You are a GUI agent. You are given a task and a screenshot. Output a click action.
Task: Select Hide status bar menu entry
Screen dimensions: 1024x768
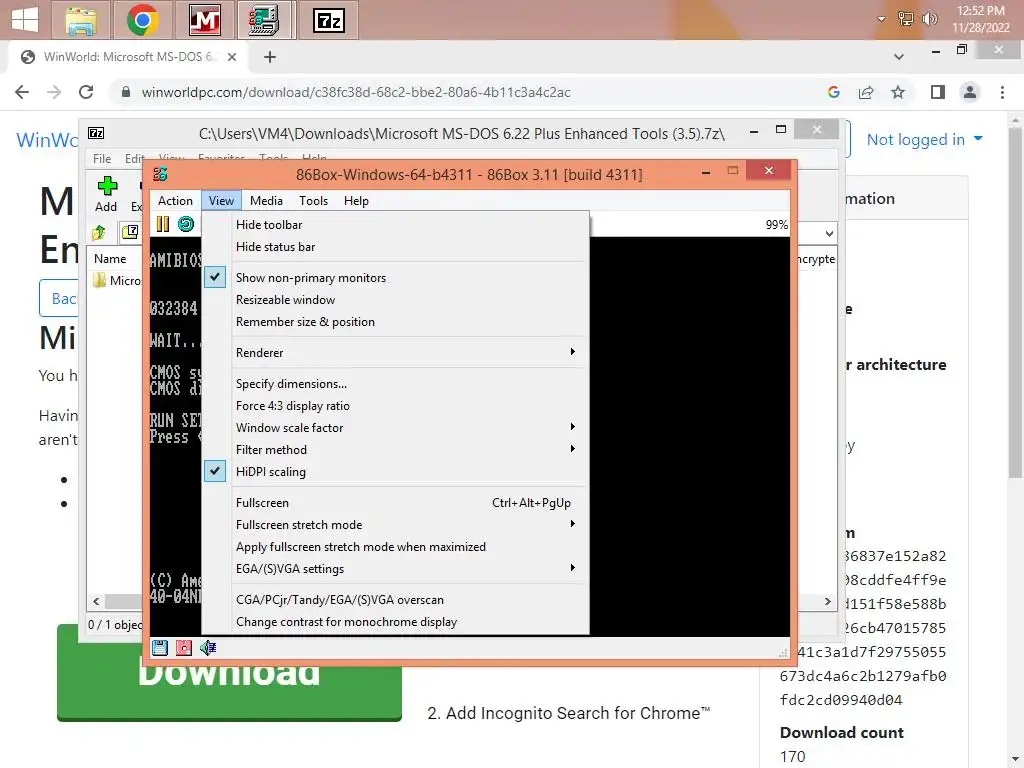point(396,247)
